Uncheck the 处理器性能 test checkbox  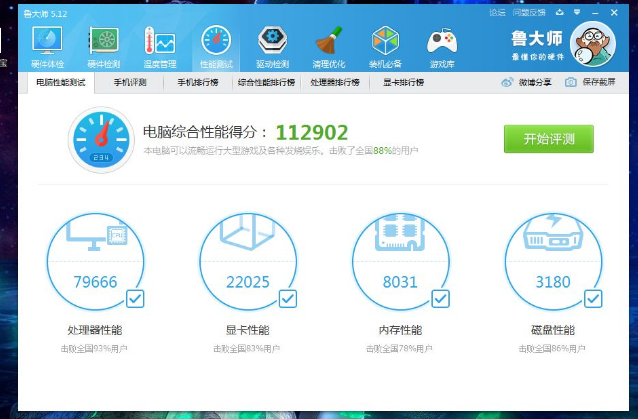[135, 299]
